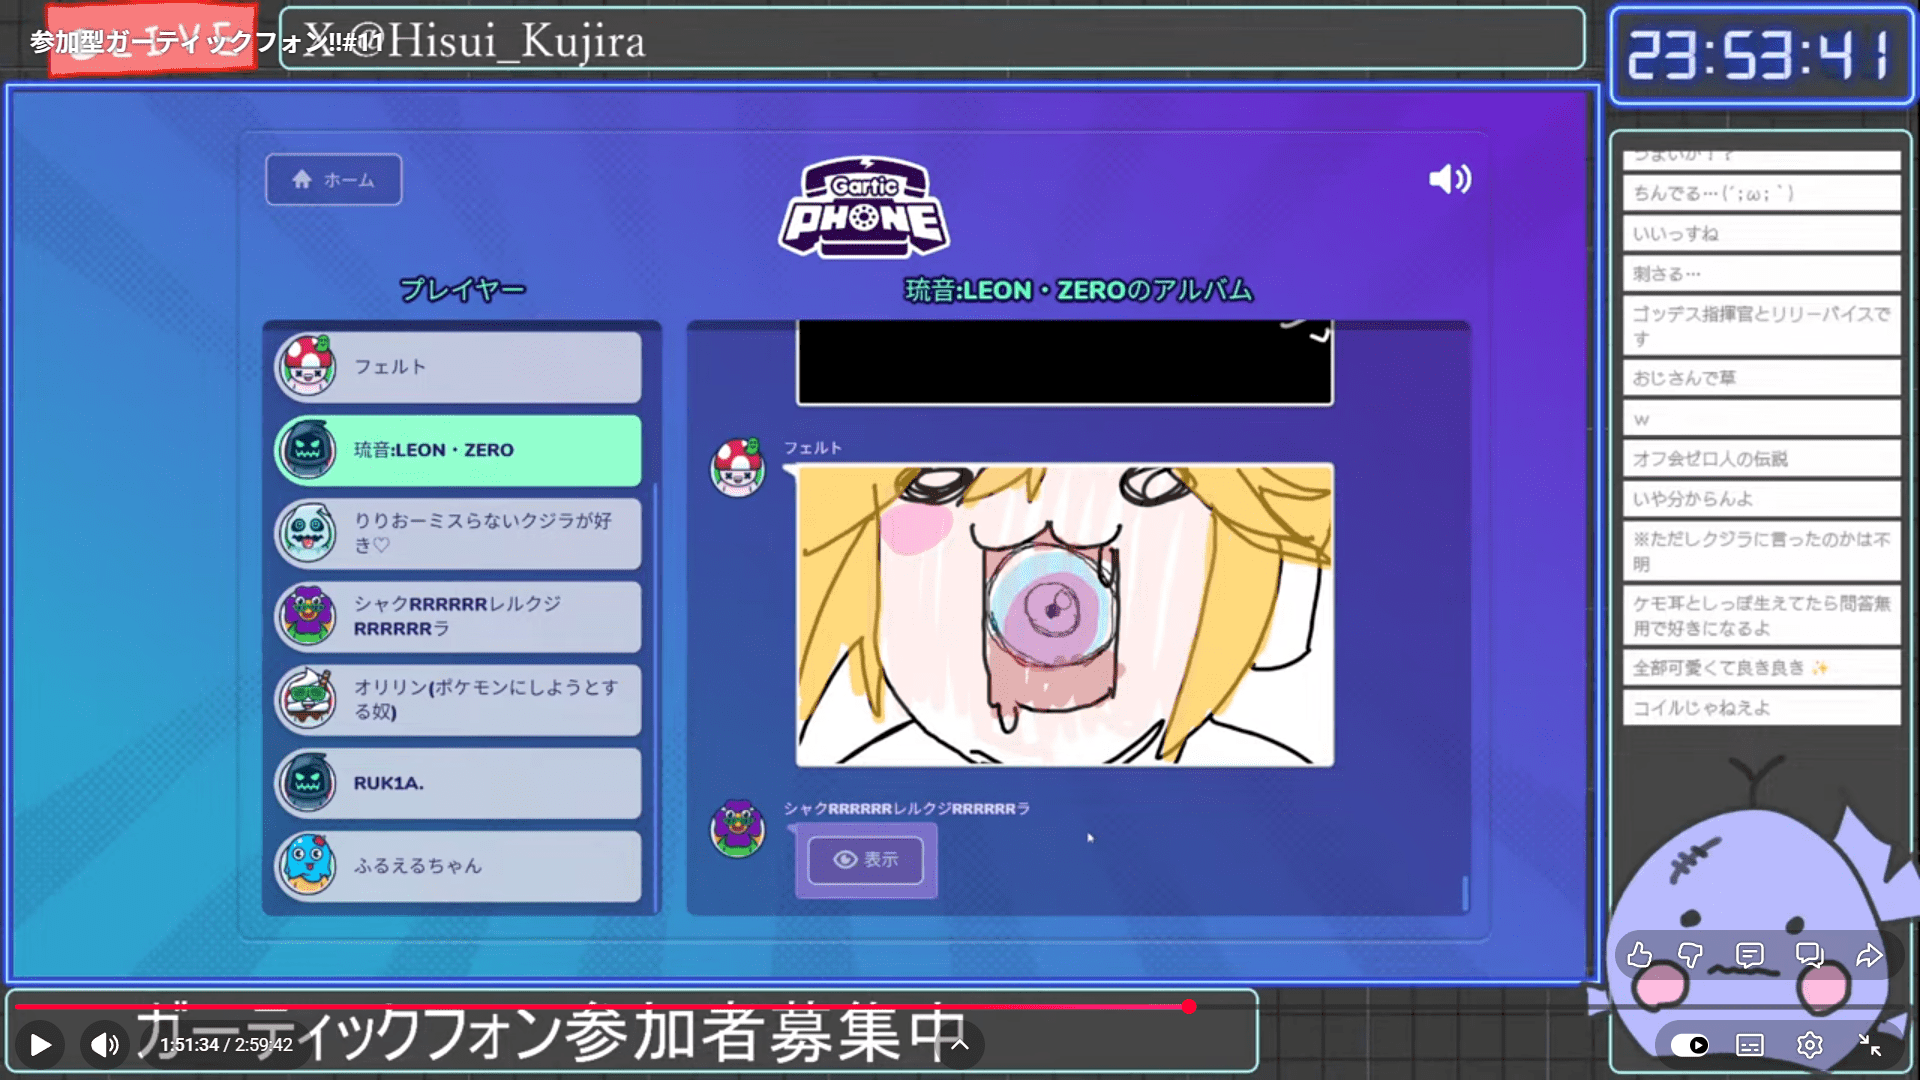Open live chat replay icon
This screenshot has width=1920, height=1080.
click(x=1809, y=955)
